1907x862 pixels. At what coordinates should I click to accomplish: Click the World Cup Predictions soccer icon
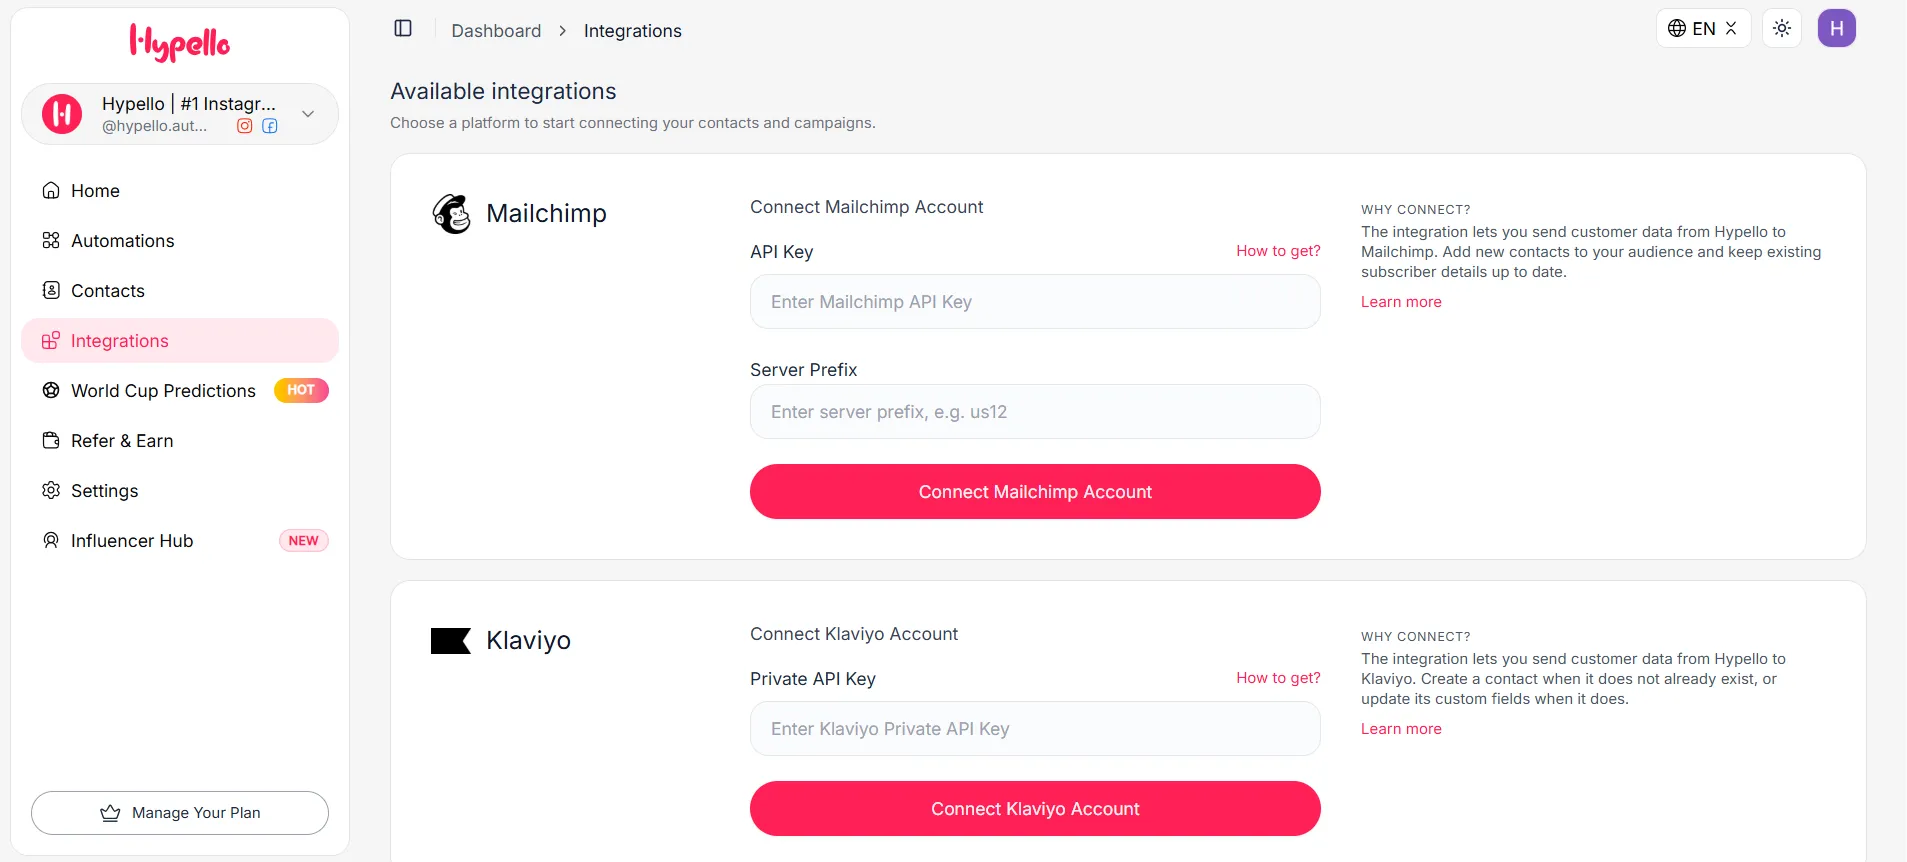[51, 390]
